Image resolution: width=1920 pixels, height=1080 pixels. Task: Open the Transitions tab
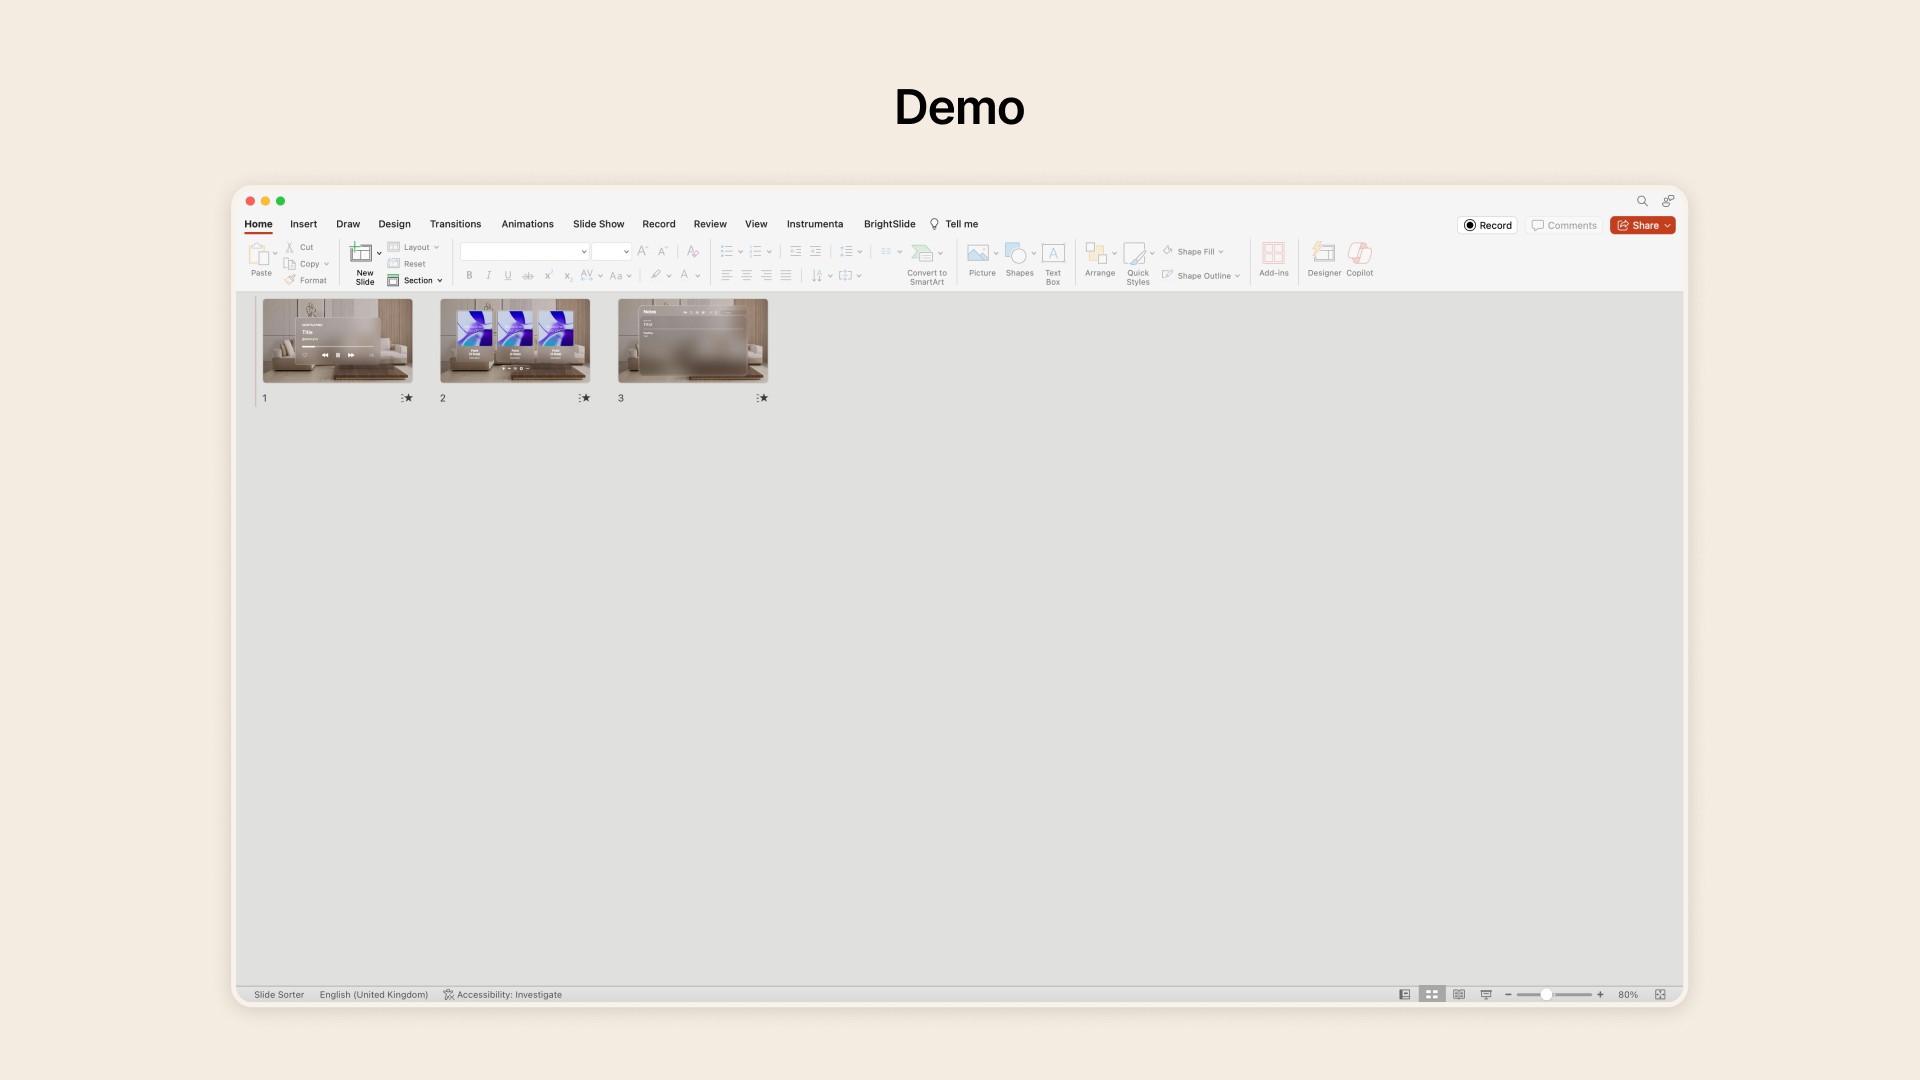(455, 224)
